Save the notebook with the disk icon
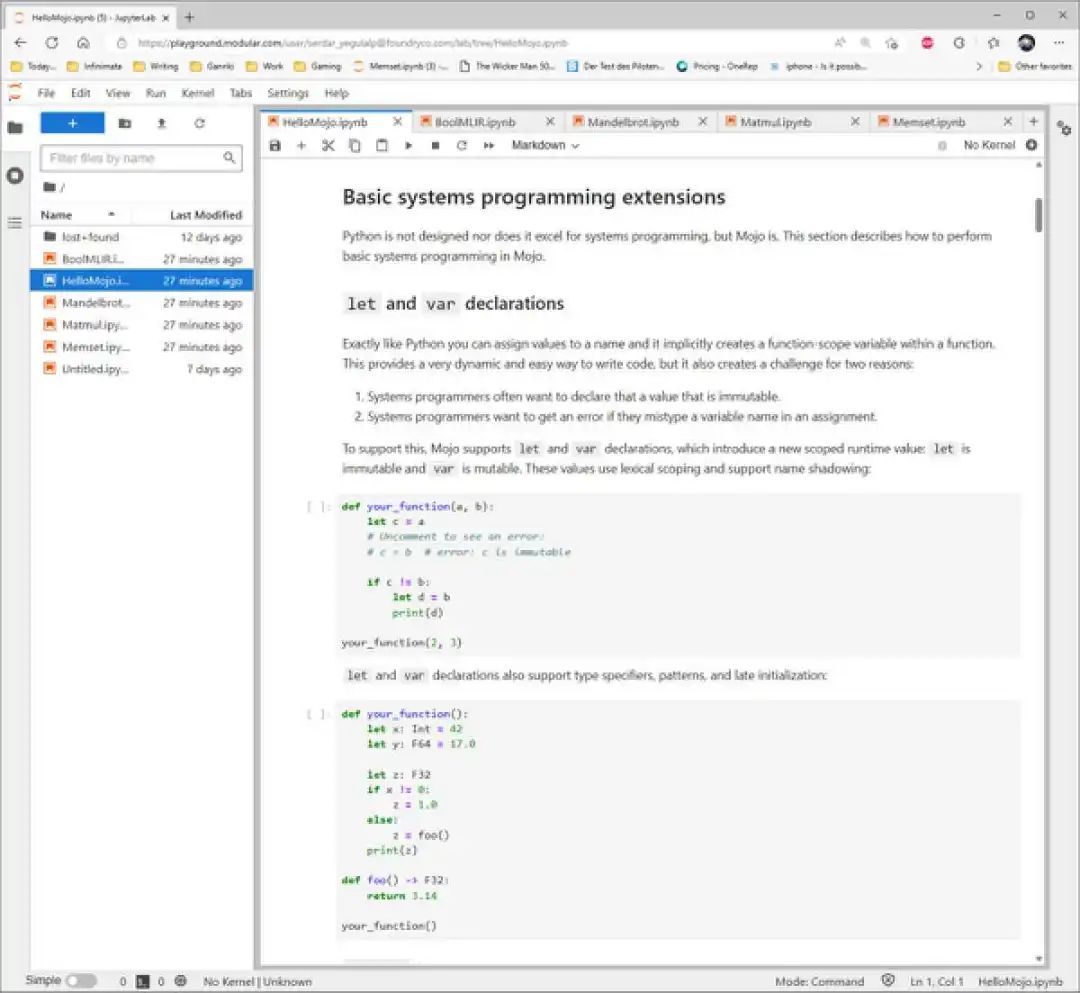The width and height of the screenshot is (1080, 993). point(275,145)
